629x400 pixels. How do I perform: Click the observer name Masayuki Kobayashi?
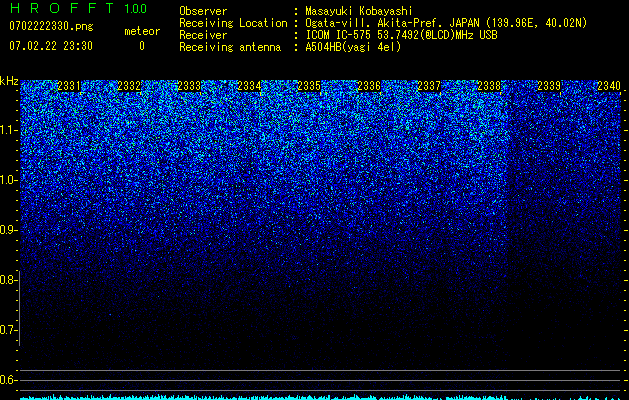tap(359, 11)
